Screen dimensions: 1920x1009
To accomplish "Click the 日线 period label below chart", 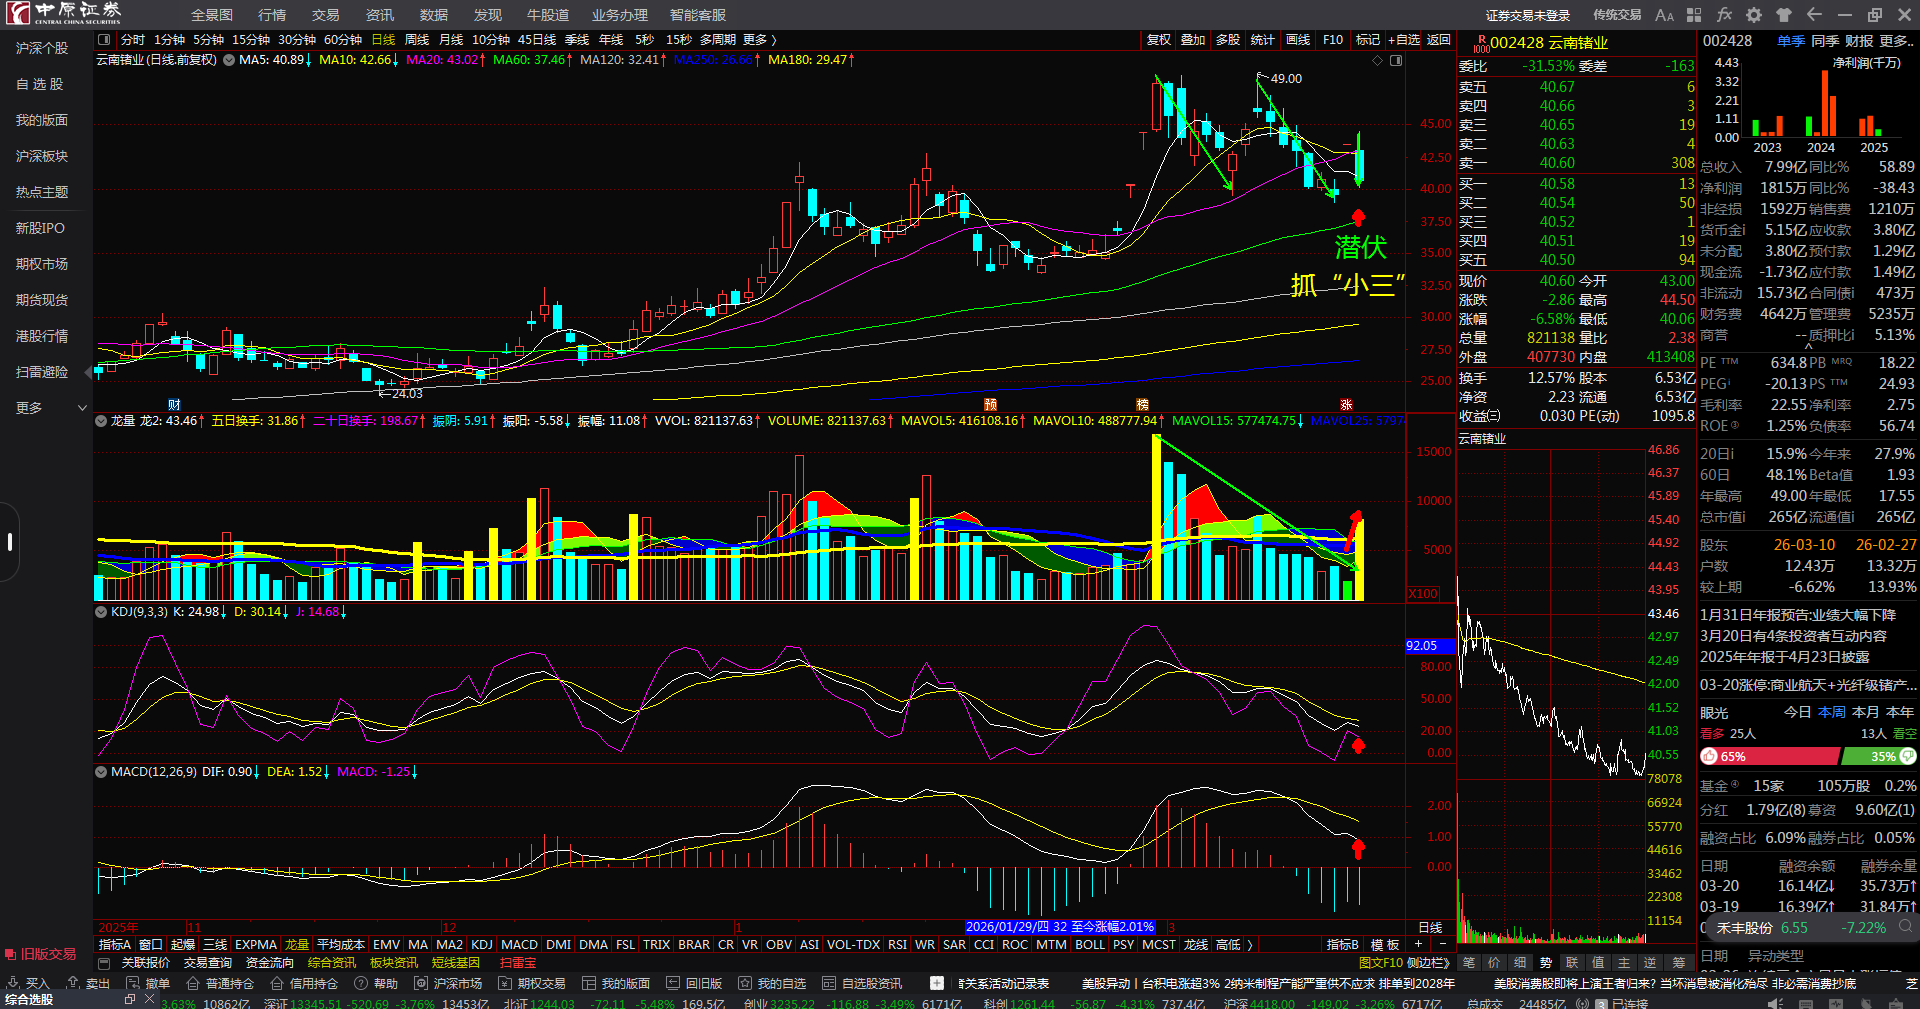I will (x=1430, y=927).
